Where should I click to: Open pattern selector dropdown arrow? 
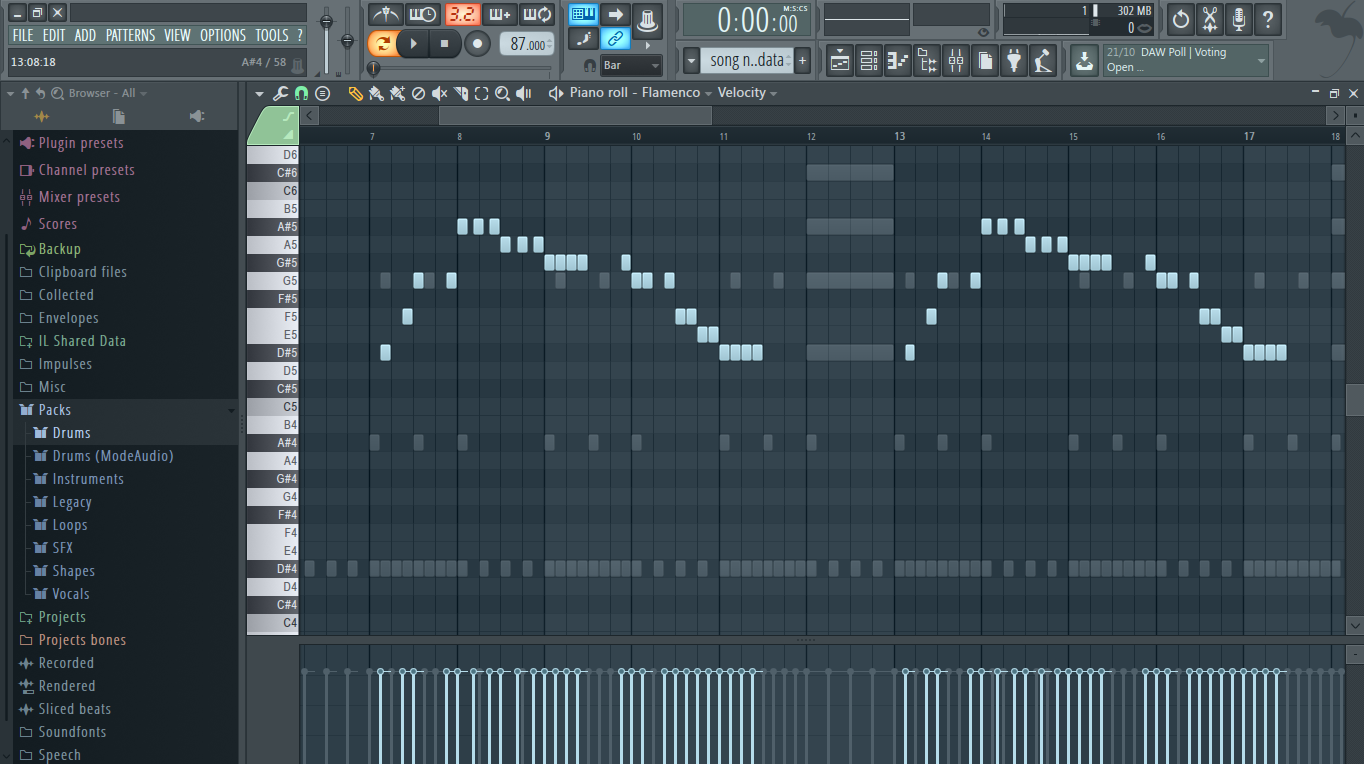(691, 61)
